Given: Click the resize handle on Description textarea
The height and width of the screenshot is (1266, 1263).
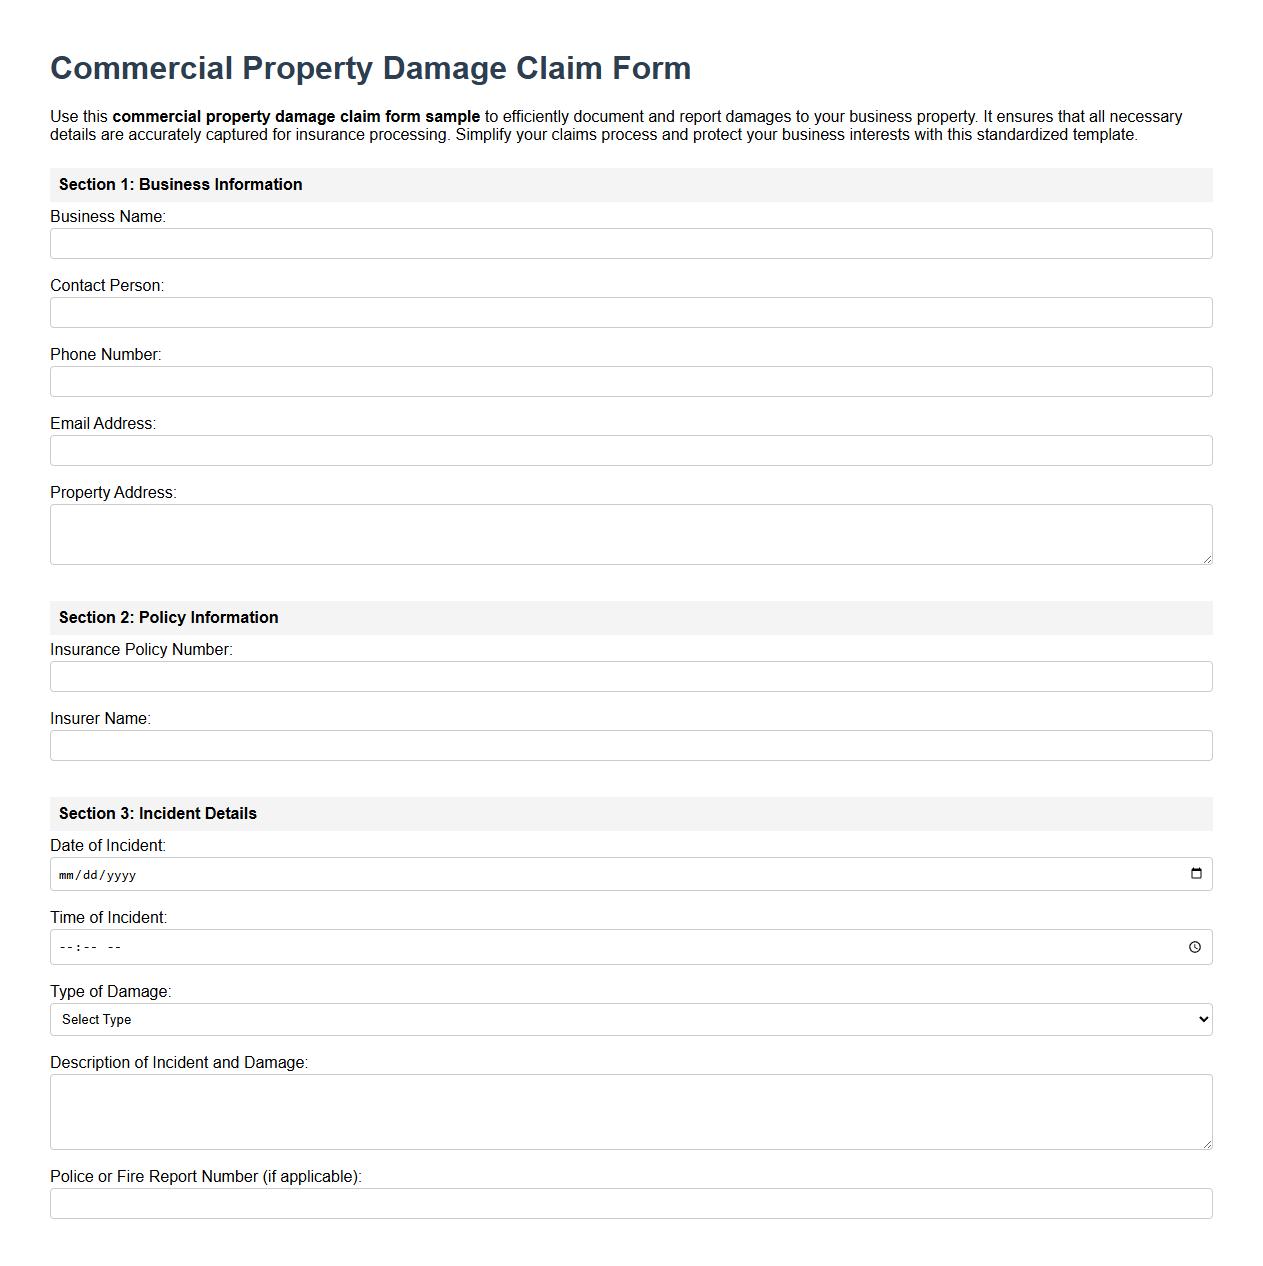Looking at the screenshot, I should 1206,1145.
